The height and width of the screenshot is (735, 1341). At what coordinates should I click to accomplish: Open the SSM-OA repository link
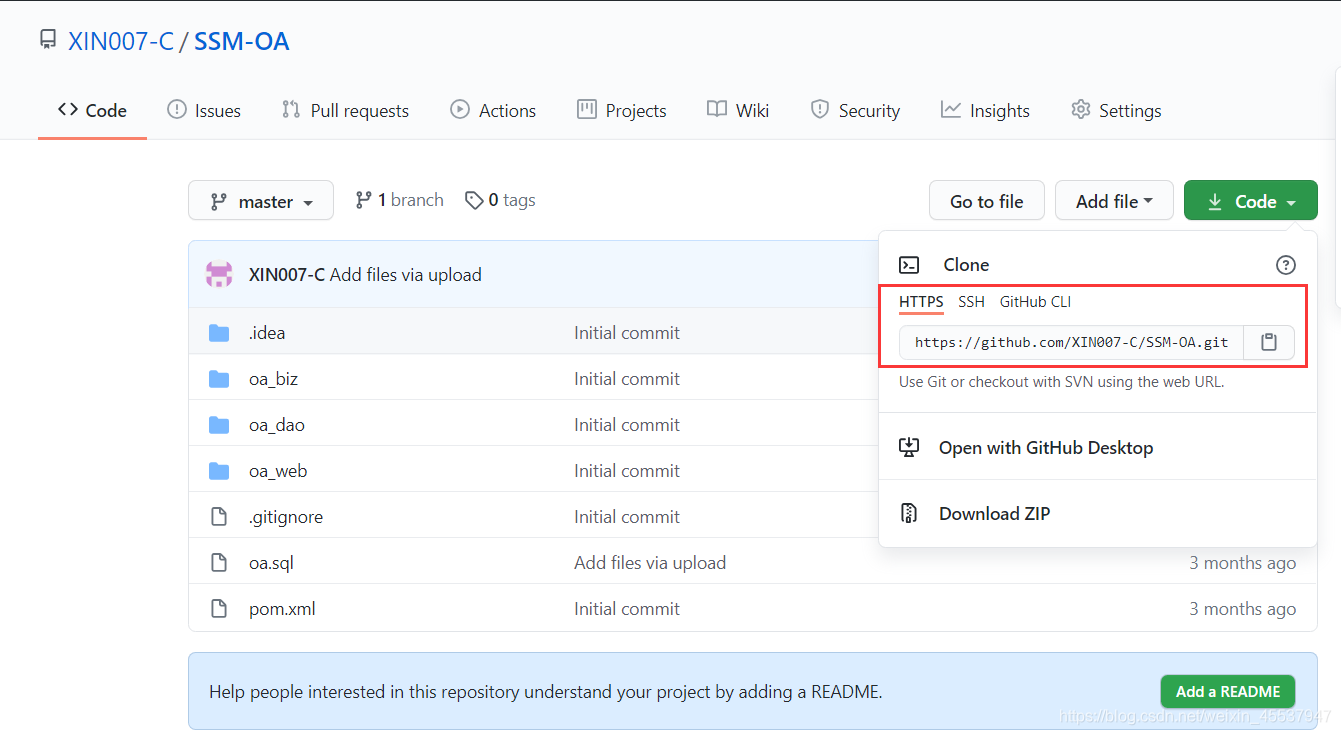(241, 41)
